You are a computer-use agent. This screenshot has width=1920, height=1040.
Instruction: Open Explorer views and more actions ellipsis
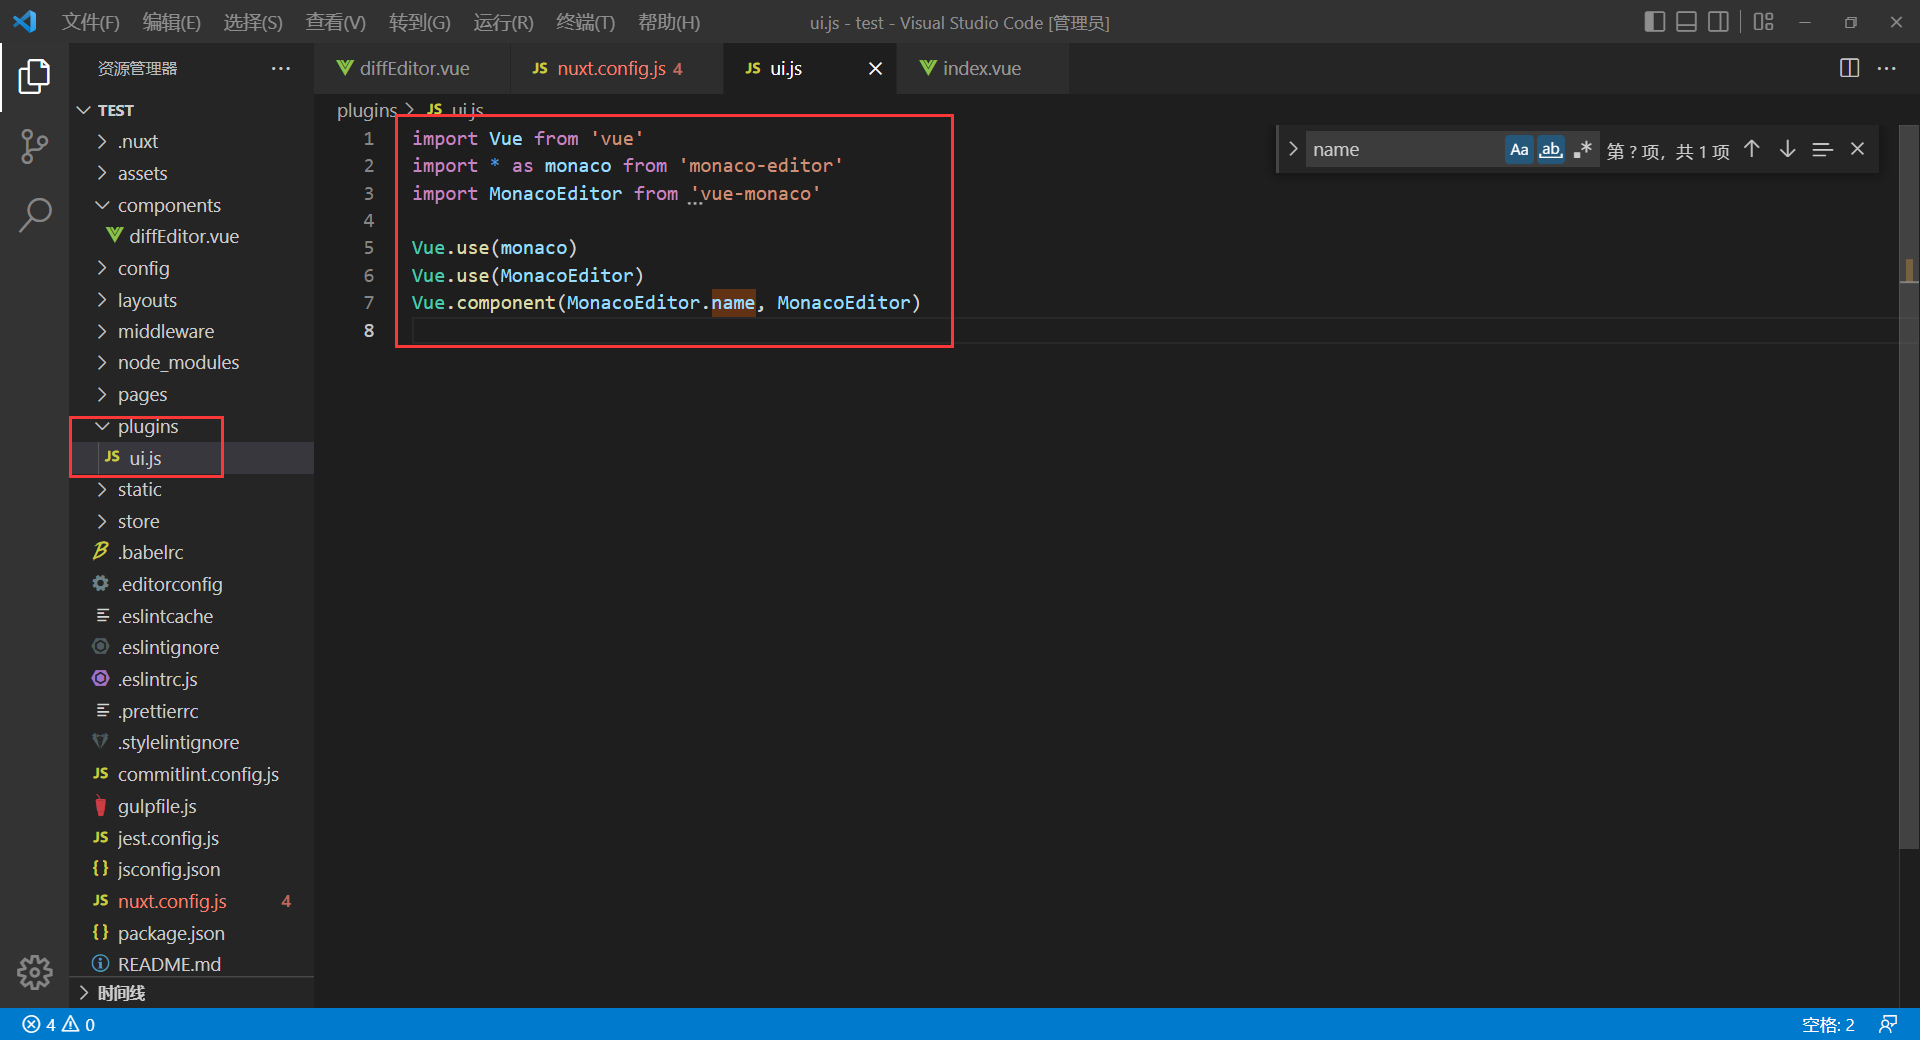coord(280,68)
